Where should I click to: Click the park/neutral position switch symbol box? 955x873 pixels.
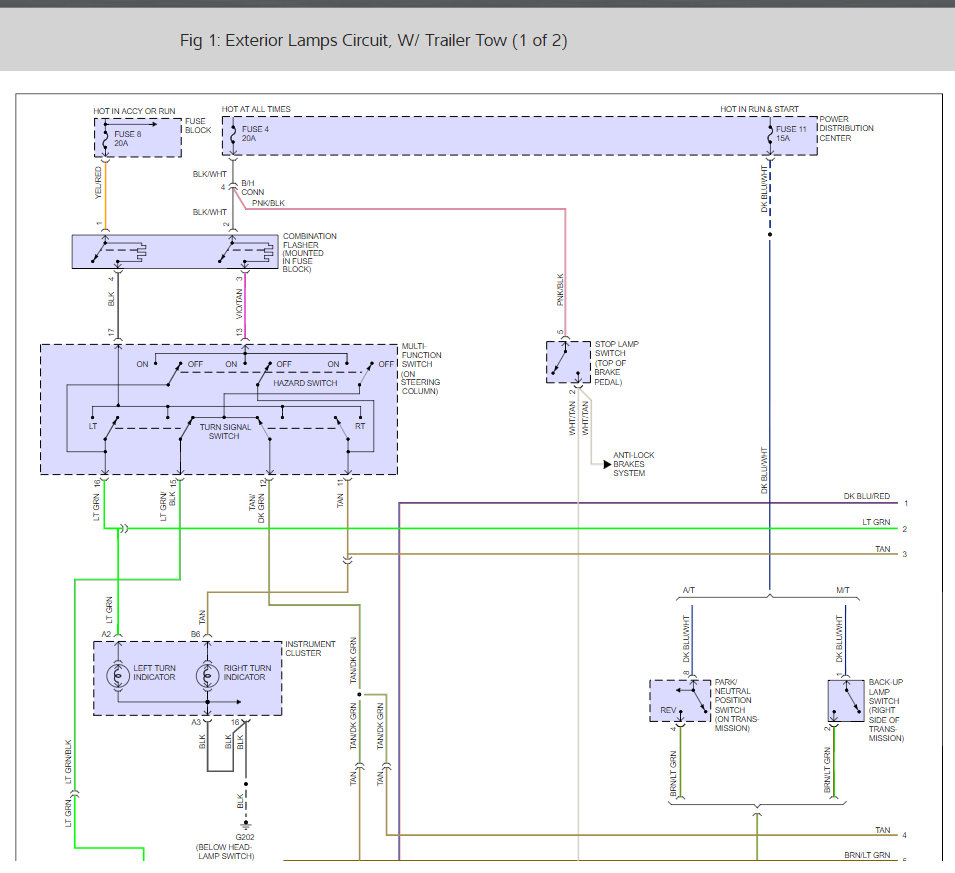tap(680, 701)
